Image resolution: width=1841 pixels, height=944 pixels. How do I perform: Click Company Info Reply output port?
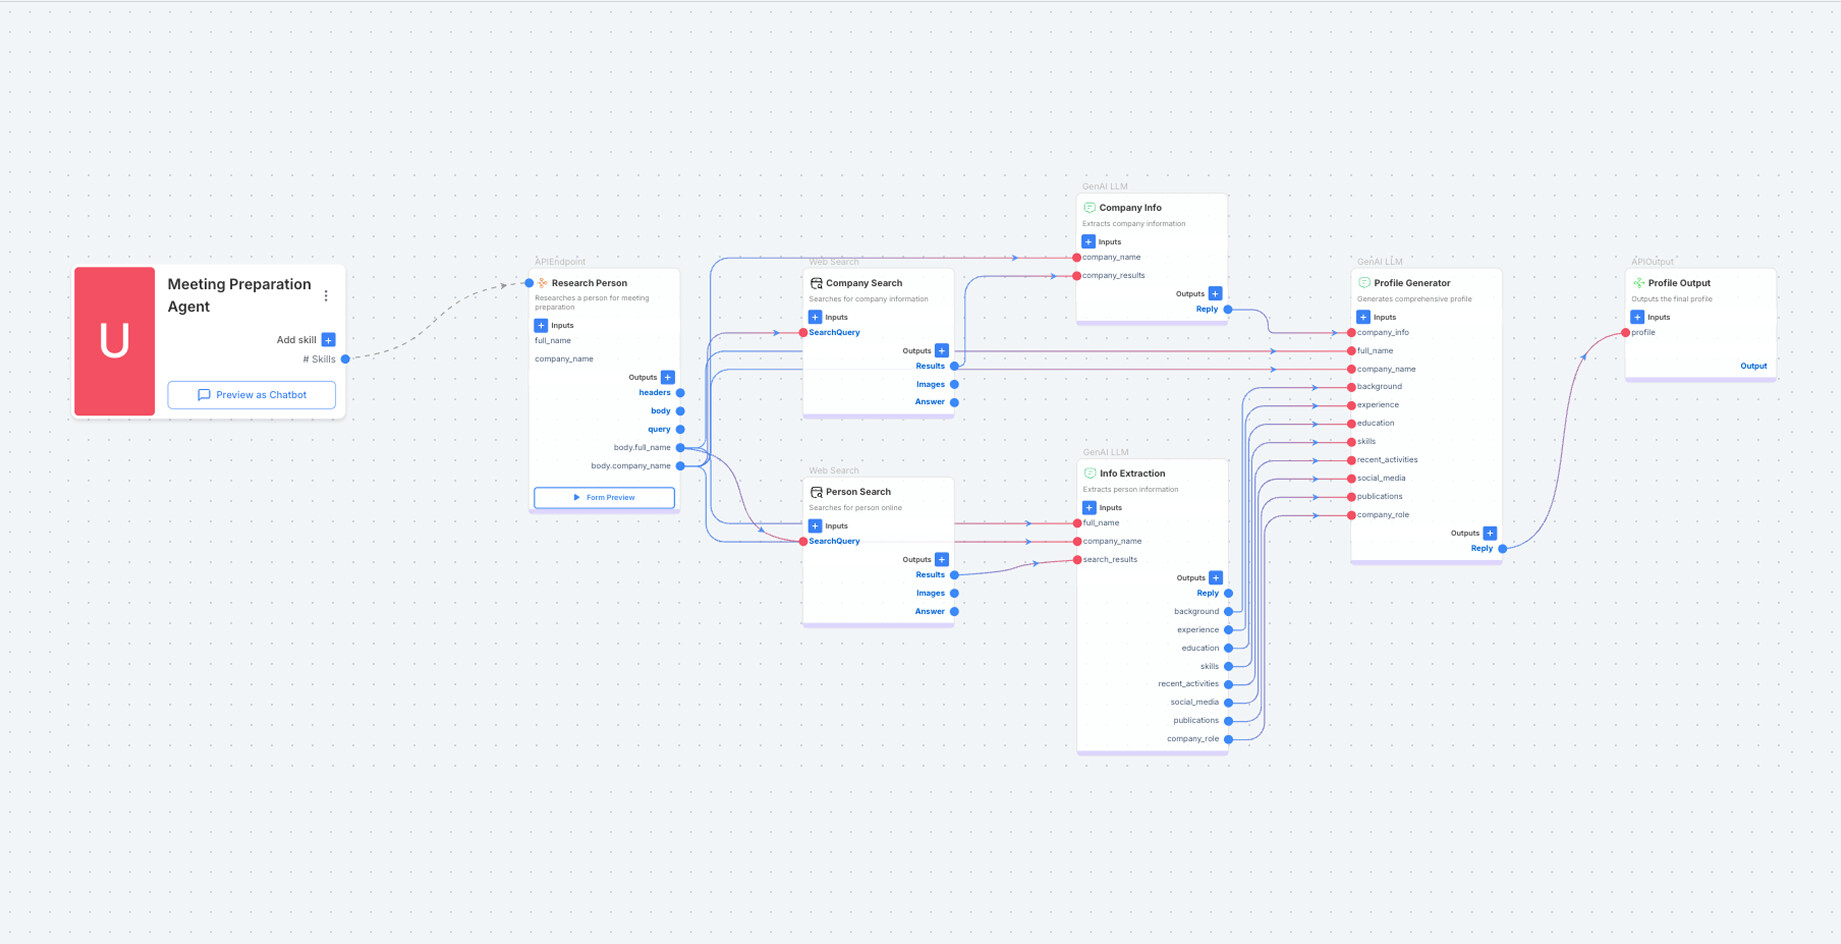click(1228, 309)
